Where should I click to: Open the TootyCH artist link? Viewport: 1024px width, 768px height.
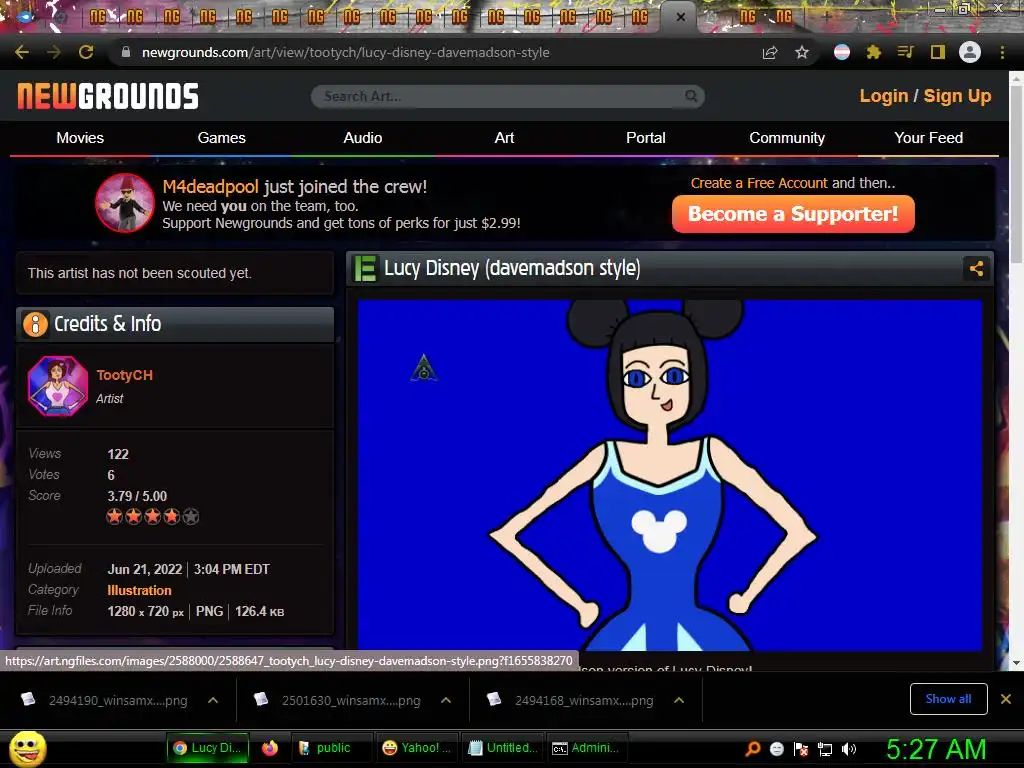[125, 375]
